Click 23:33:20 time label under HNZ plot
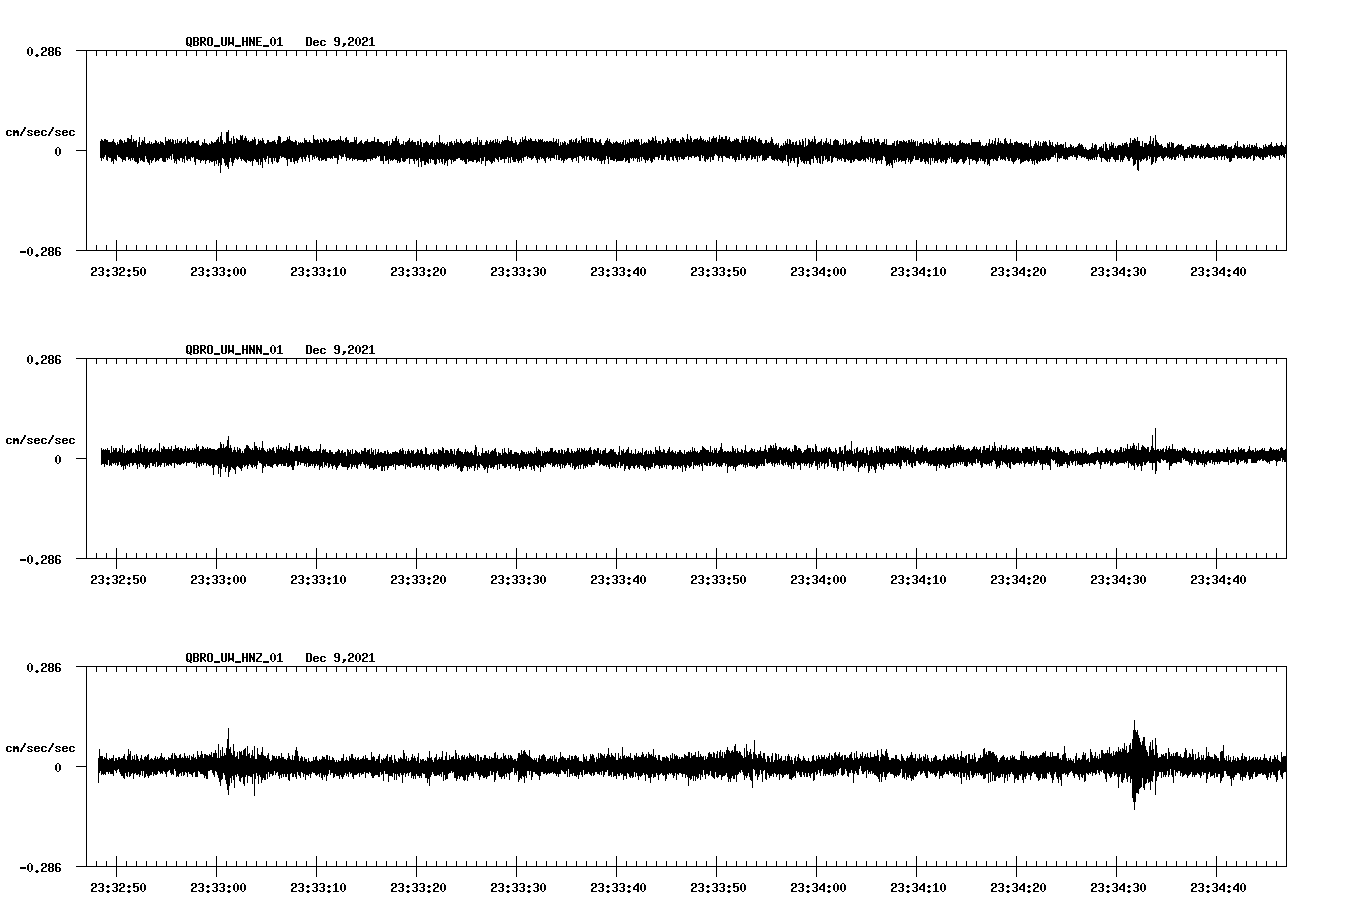Viewport: 1358px width, 924px height. 418,887
